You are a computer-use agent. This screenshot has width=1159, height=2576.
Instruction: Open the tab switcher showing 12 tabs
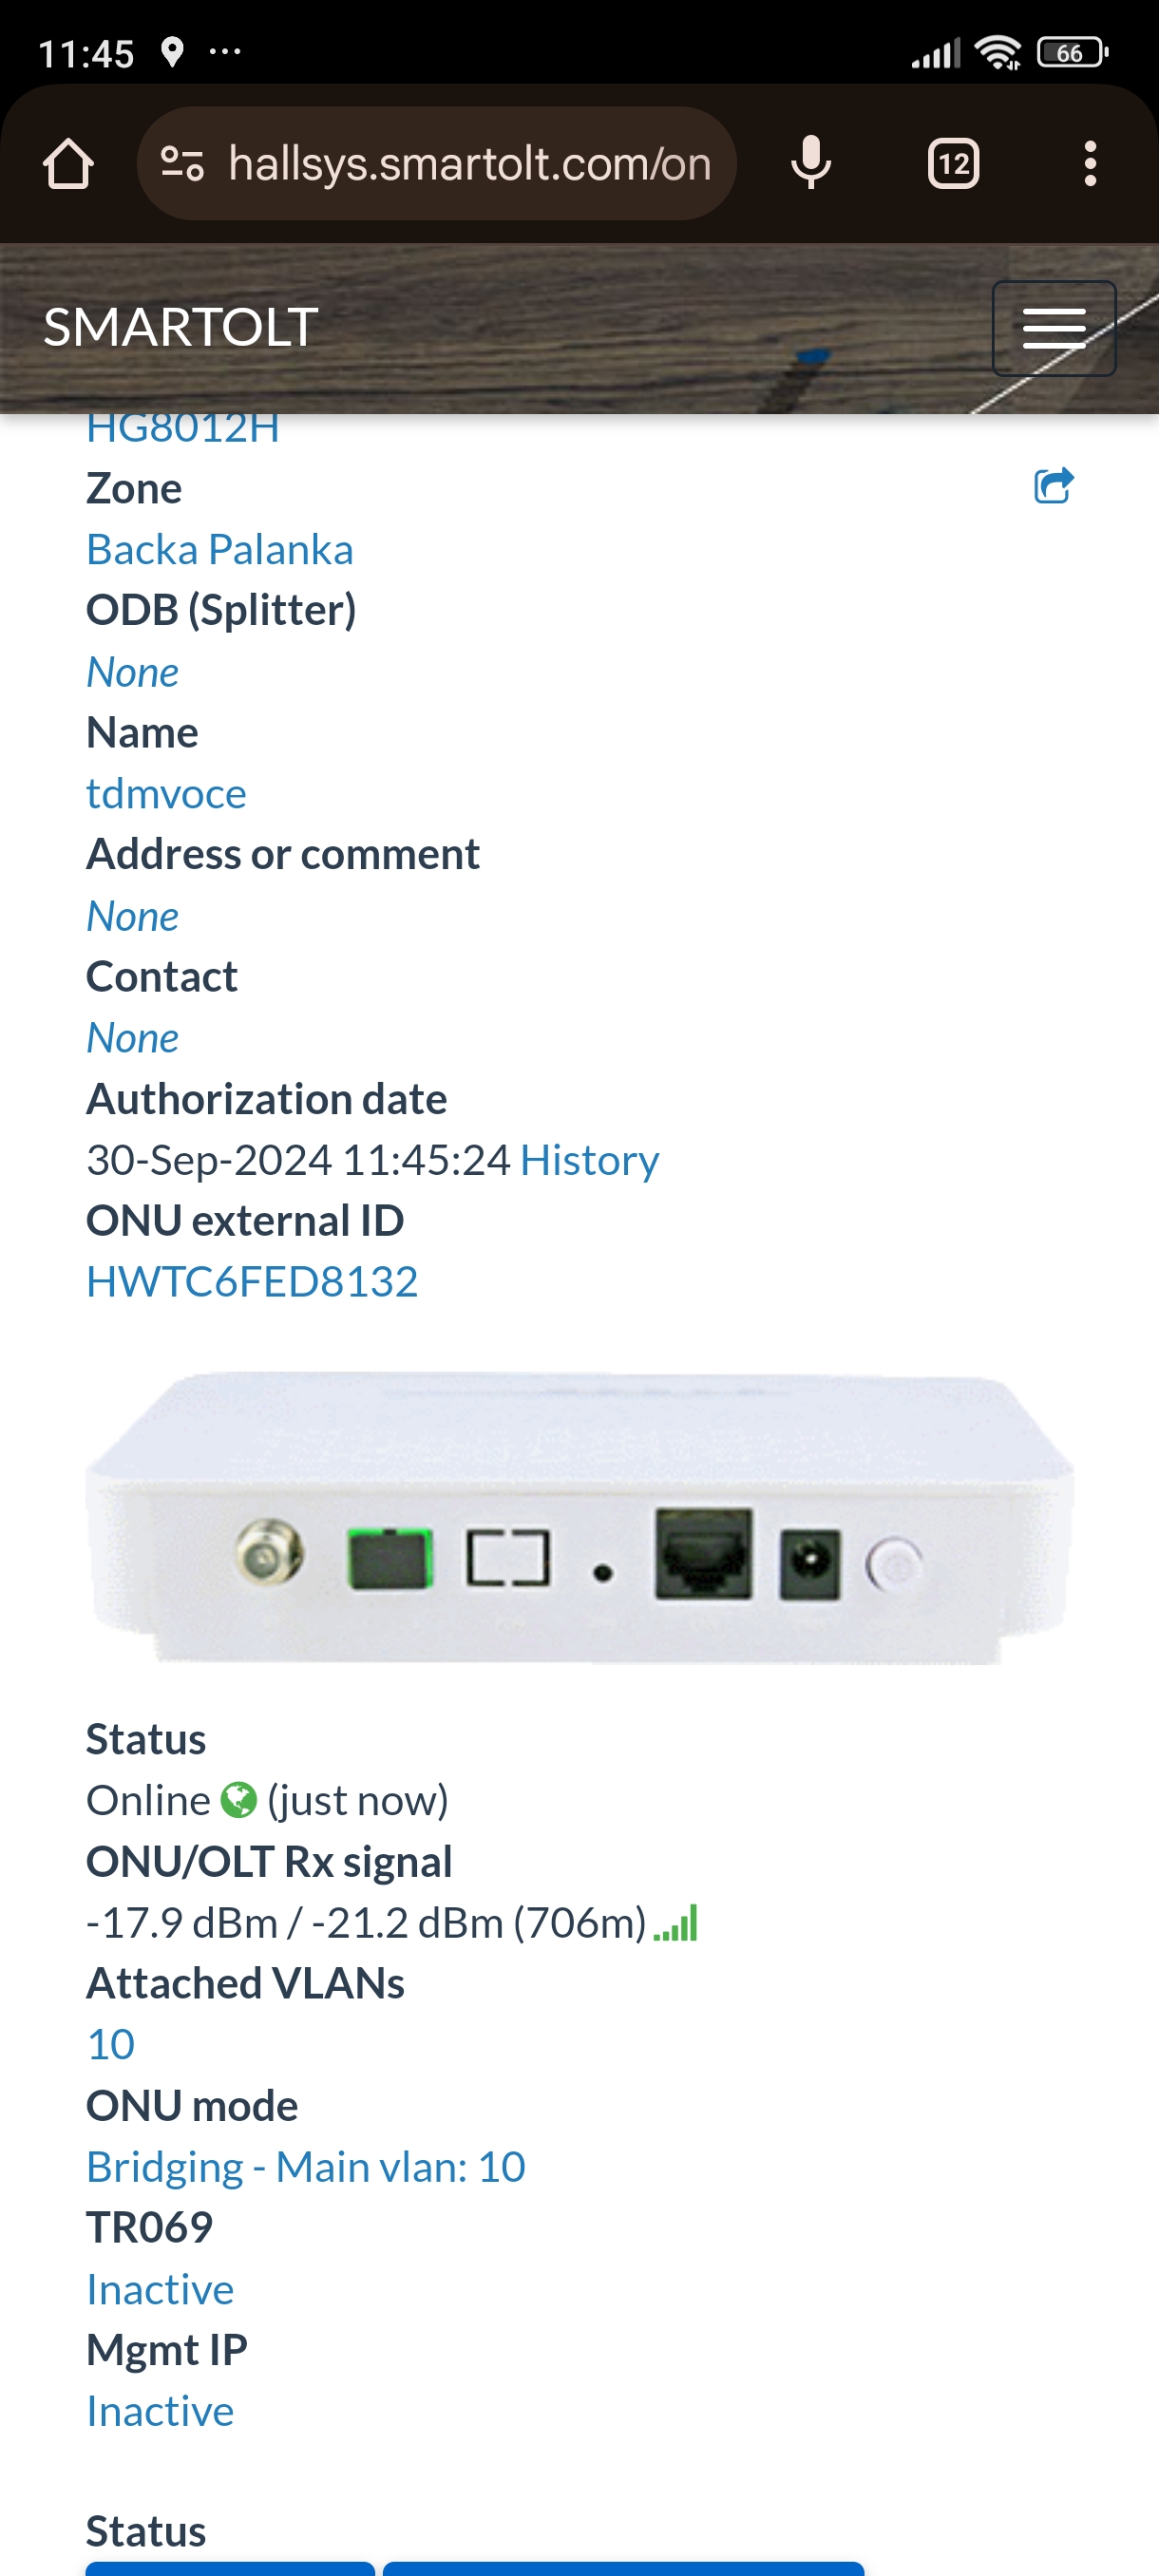953,163
